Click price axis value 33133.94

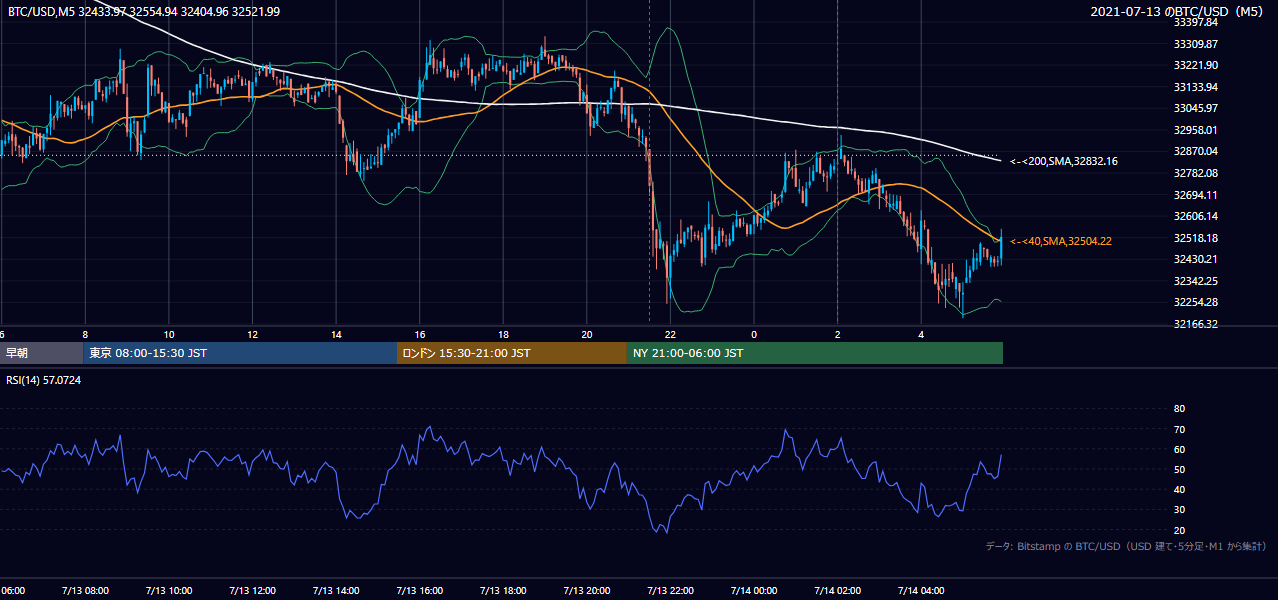[x=1196, y=87]
